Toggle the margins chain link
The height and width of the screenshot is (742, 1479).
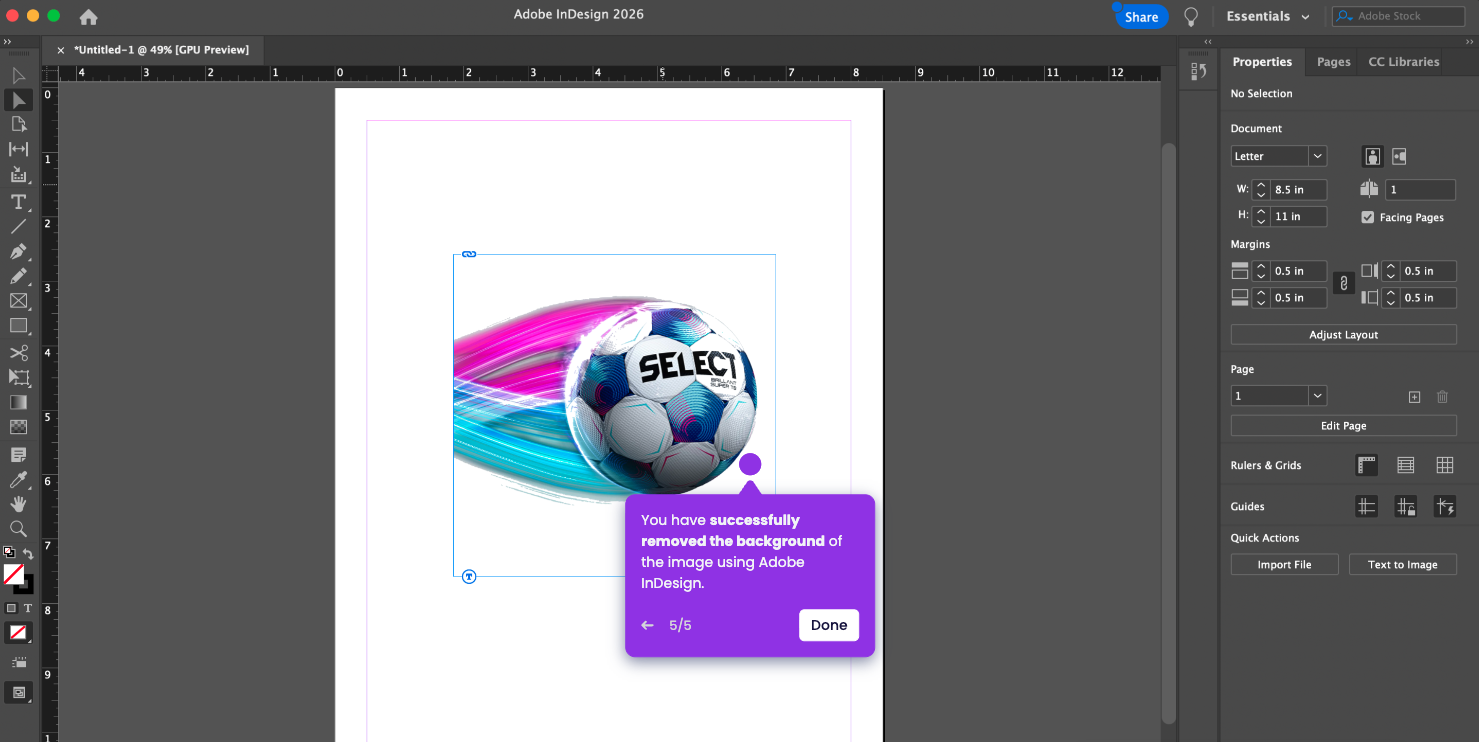(1343, 284)
